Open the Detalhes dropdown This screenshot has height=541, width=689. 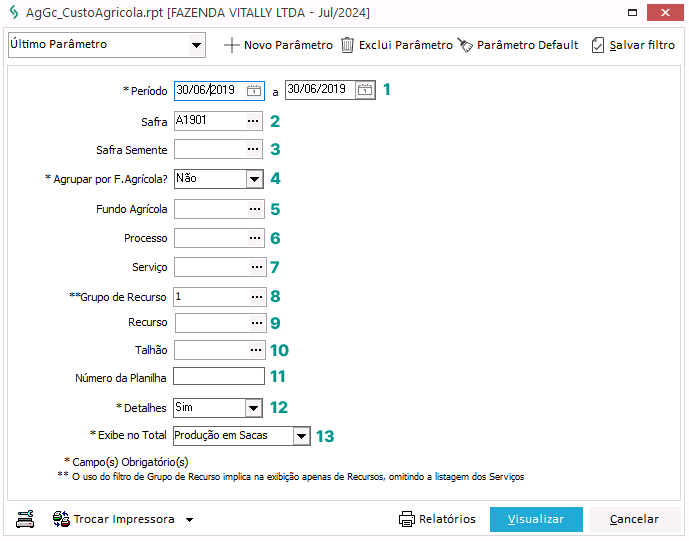(253, 408)
